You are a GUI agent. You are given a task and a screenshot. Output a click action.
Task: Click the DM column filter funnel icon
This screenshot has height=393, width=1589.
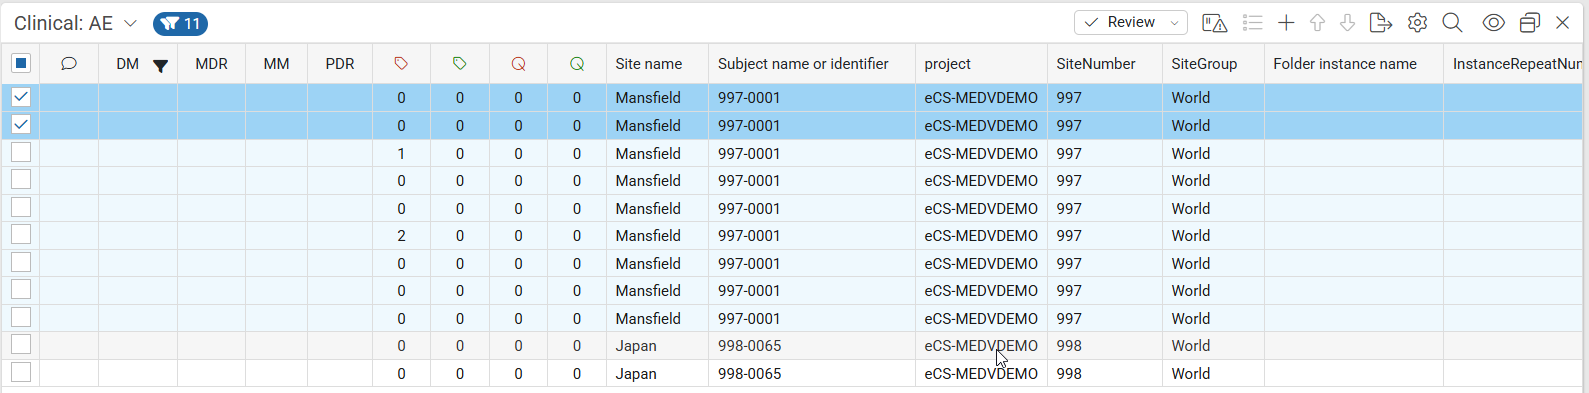tap(160, 66)
